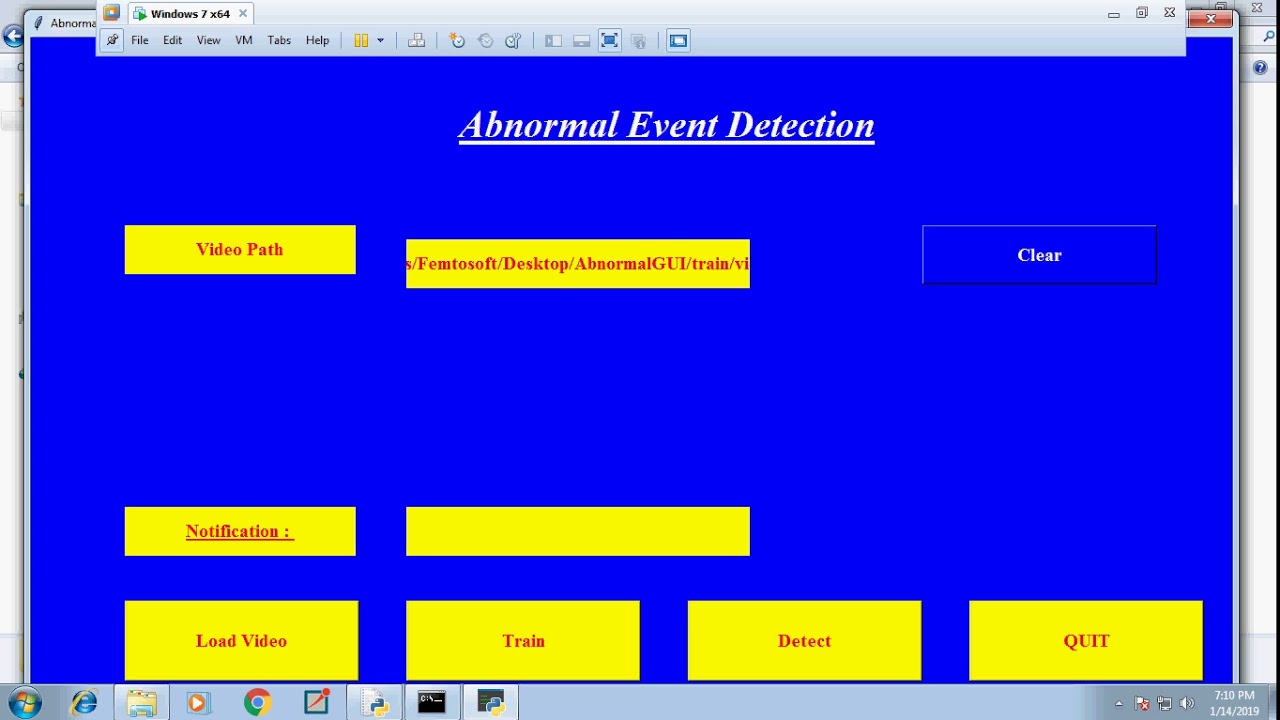Image resolution: width=1280 pixels, height=720 pixels.
Task: Click the empty notification output field
Action: (578, 531)
